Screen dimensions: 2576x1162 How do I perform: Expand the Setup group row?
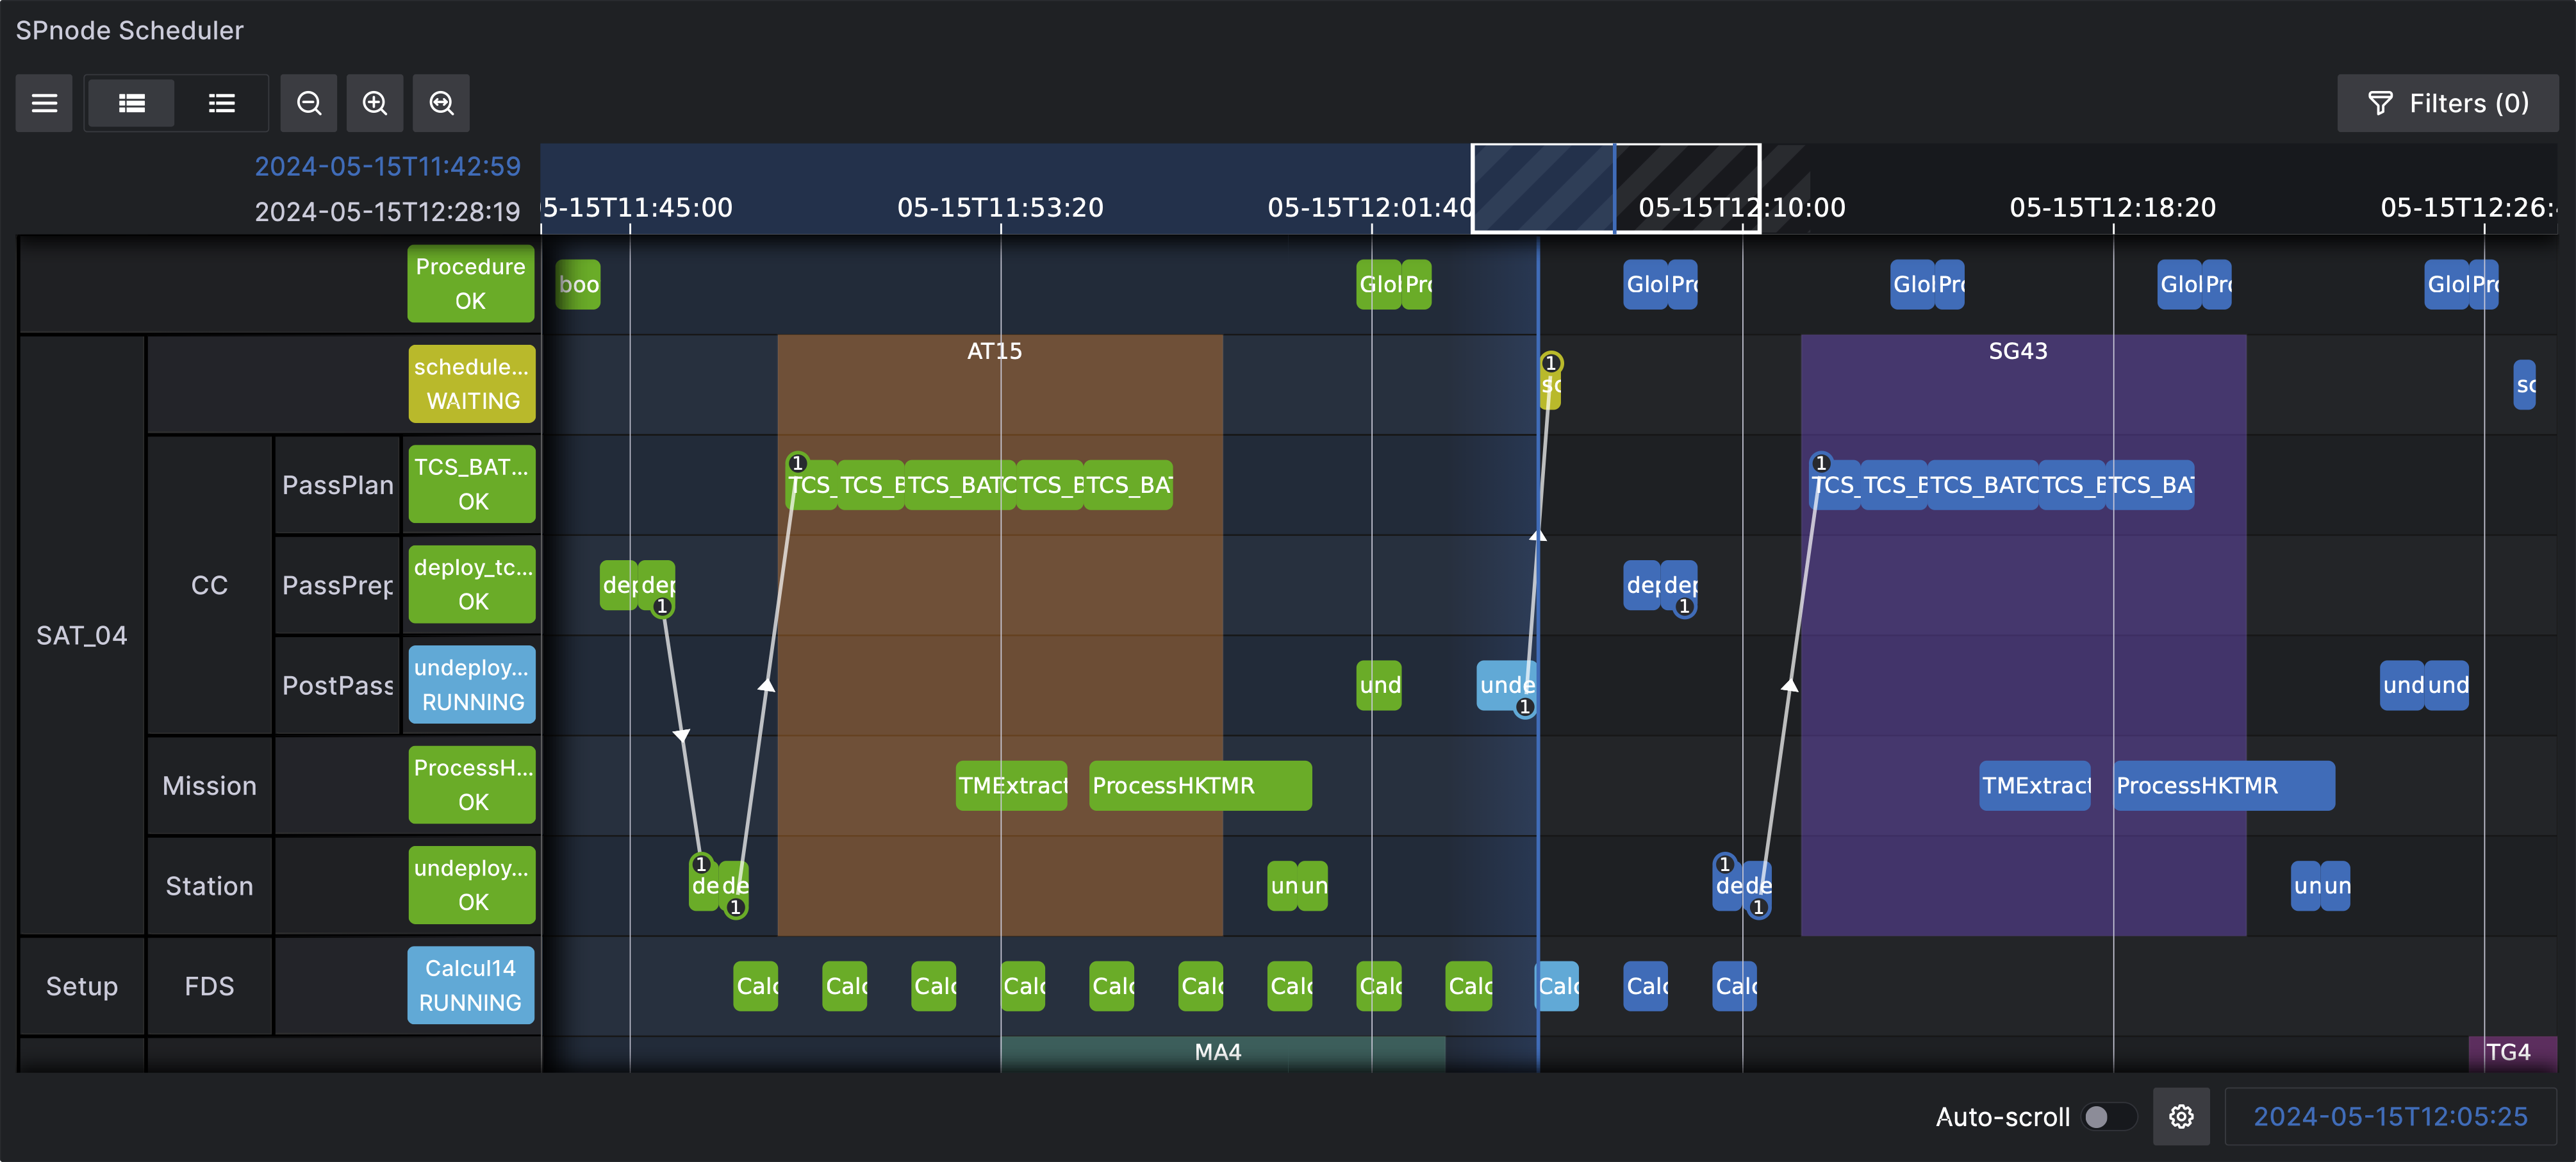point(81,986)
